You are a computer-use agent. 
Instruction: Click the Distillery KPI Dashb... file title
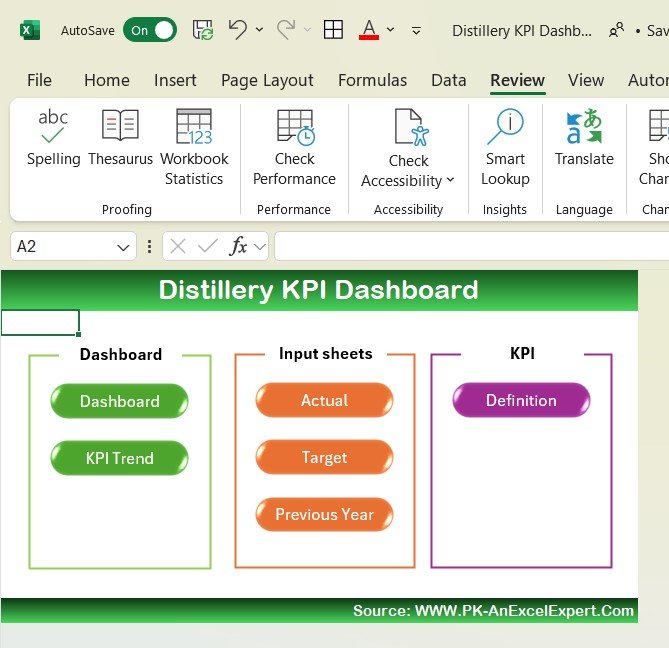pyautogui.click(x=521, y=31)
